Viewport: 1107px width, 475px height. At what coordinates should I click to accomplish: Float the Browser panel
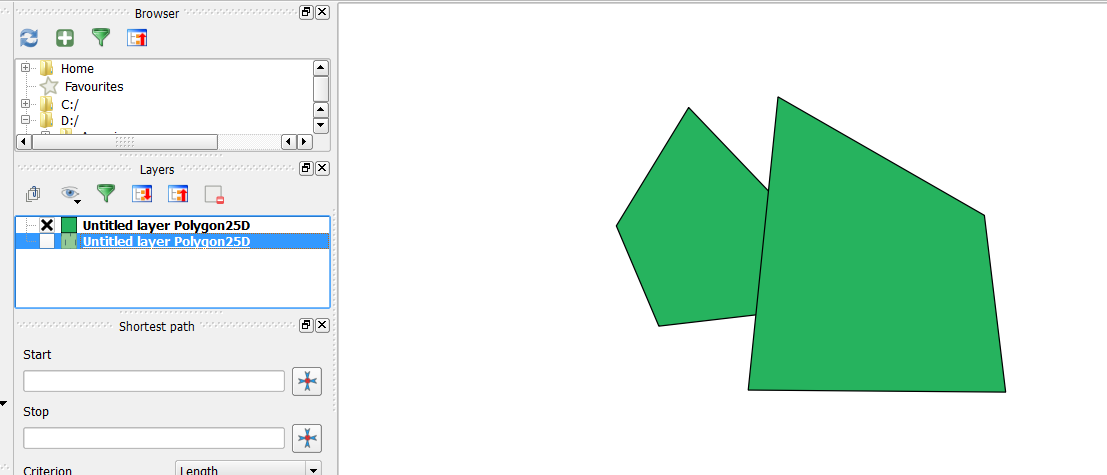tap(306, 12)
